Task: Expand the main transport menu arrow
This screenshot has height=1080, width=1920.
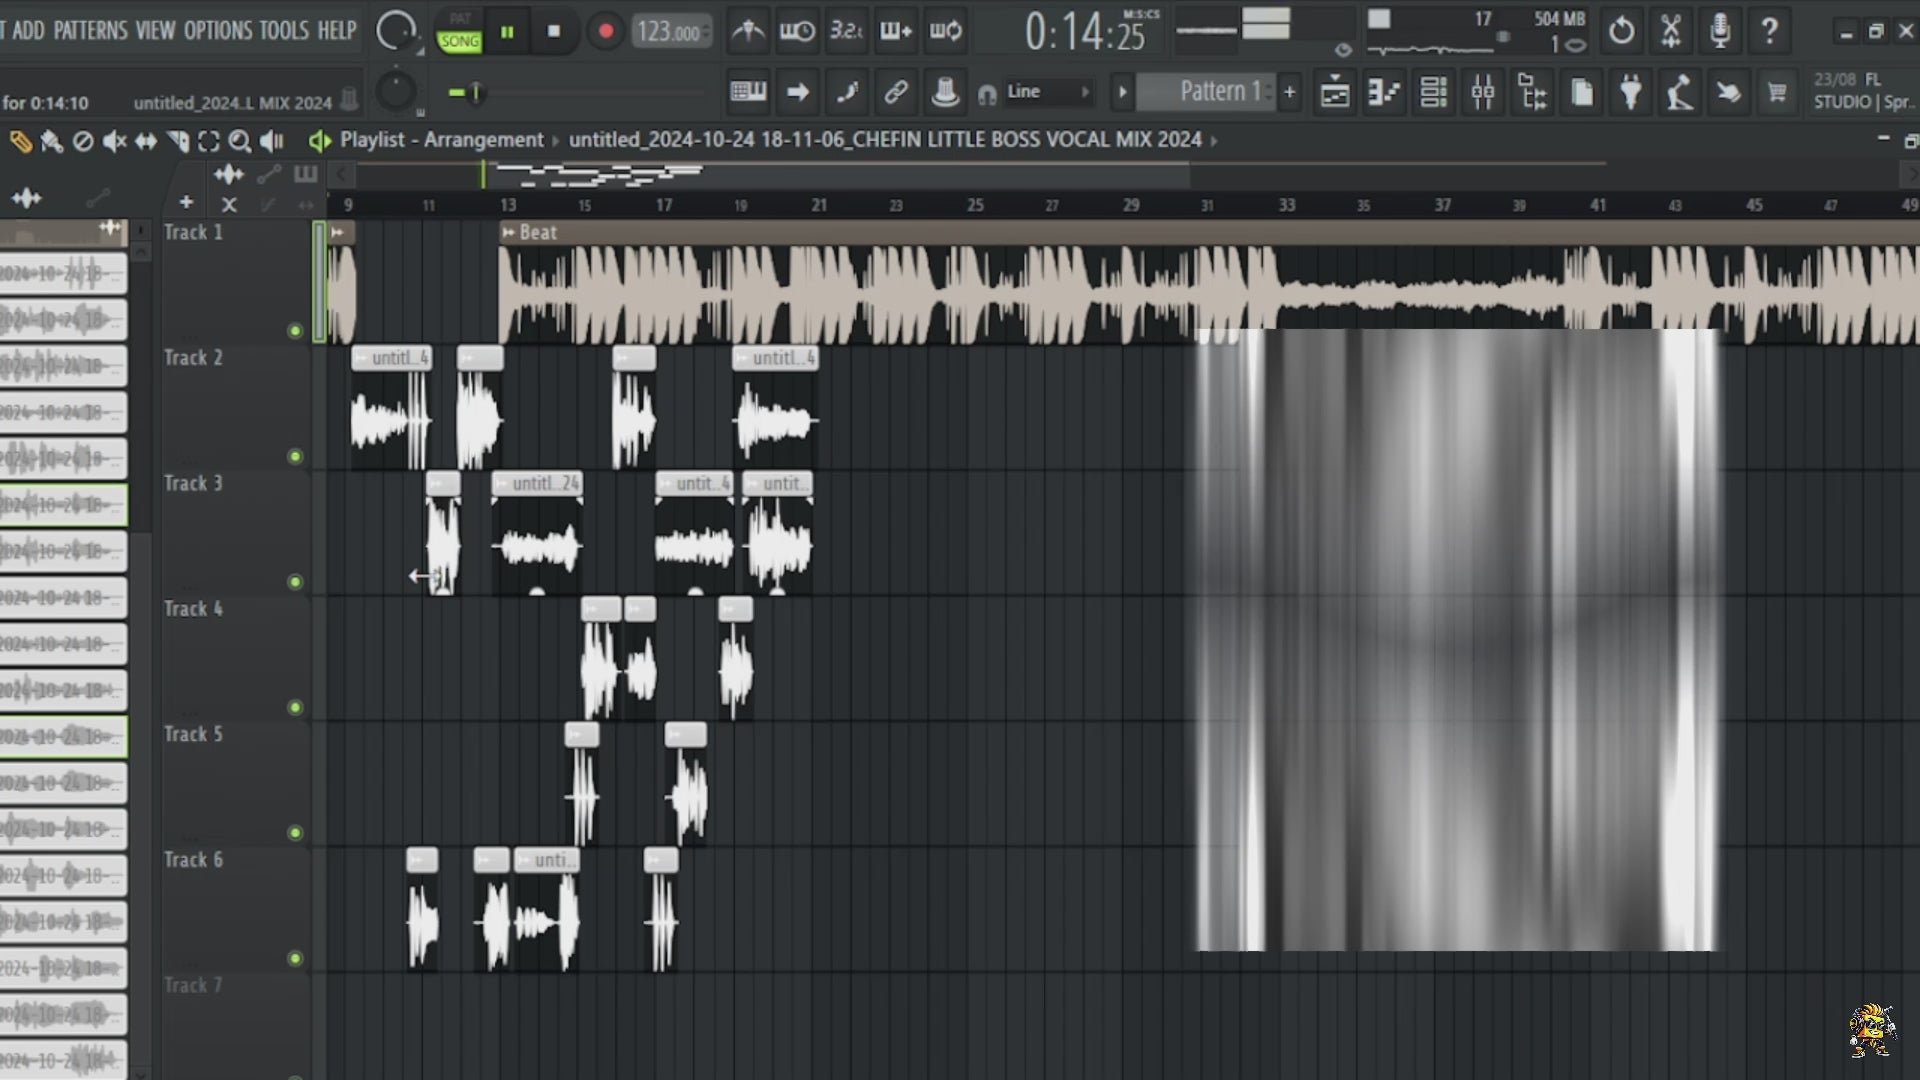Action: [1123, 92]
